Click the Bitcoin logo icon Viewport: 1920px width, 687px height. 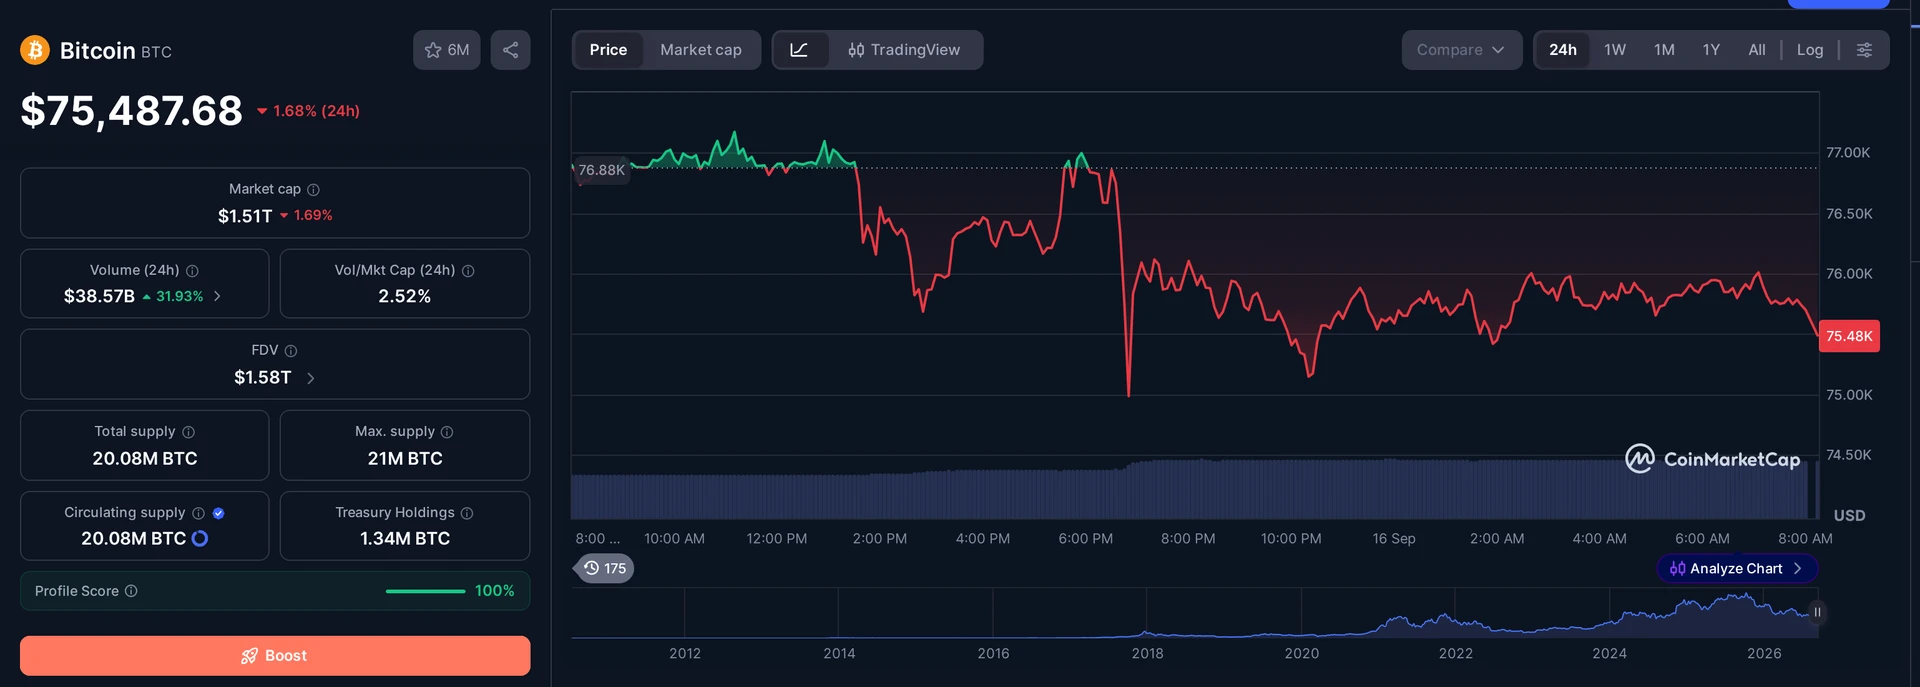click(x=35, y=50)
